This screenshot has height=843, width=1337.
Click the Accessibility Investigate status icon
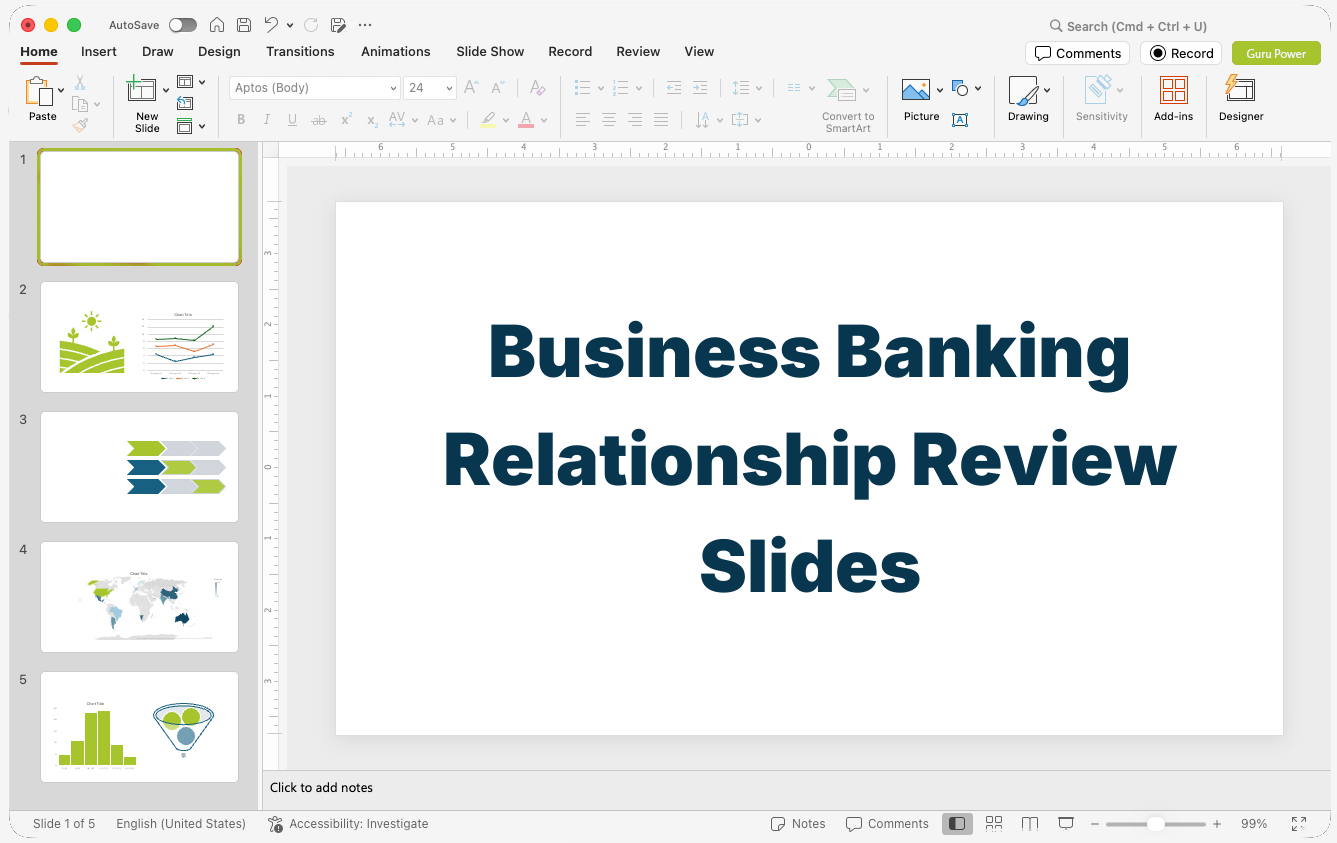click(276, 824)
